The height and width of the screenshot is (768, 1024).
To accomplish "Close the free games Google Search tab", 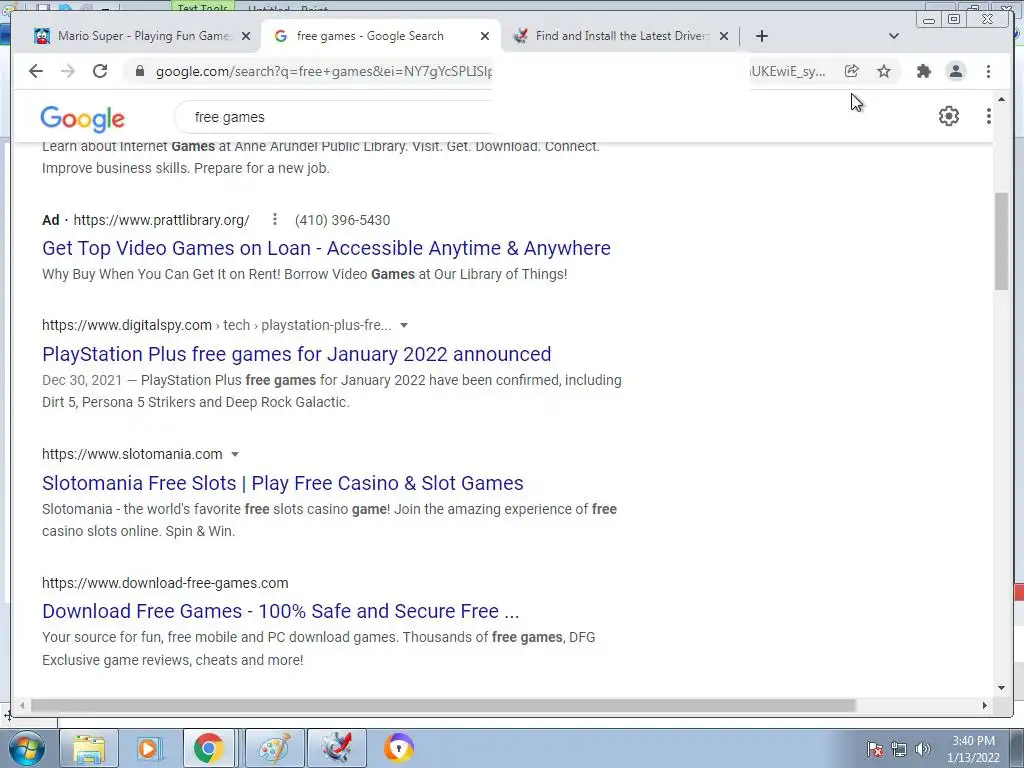I will coord(485,36).
